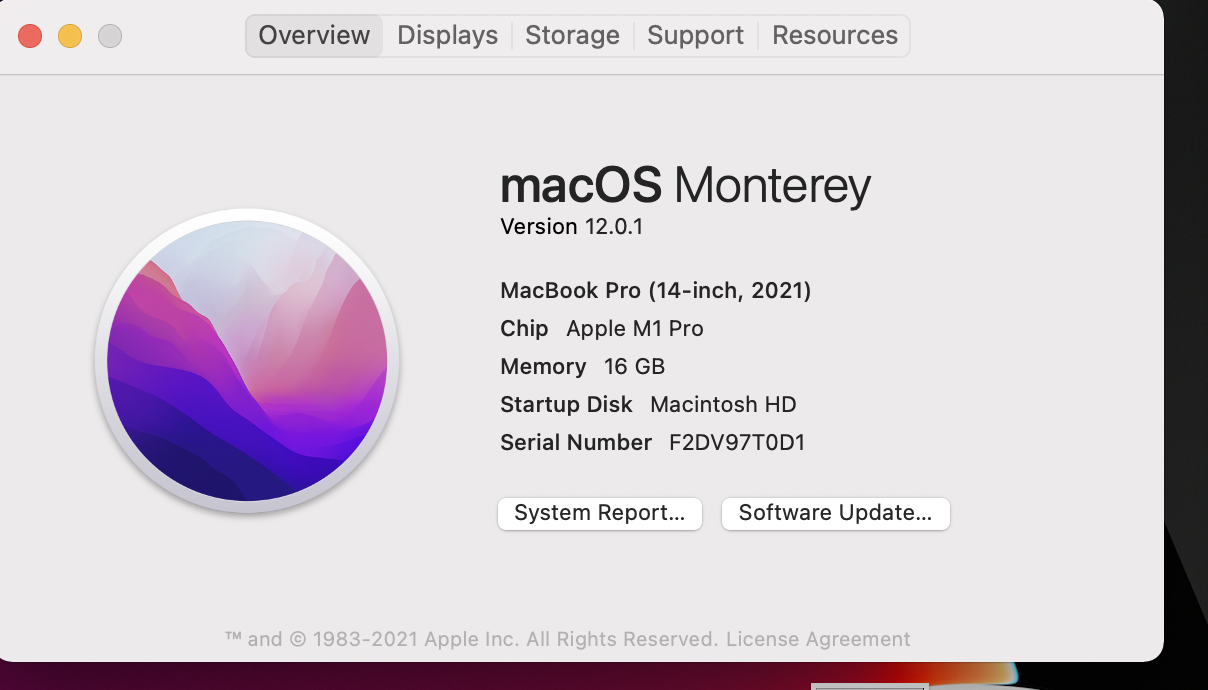The image size is (1208, 690).
Task: Click the serial number F2DV97T0D1
Action: [x=737, y=442]
